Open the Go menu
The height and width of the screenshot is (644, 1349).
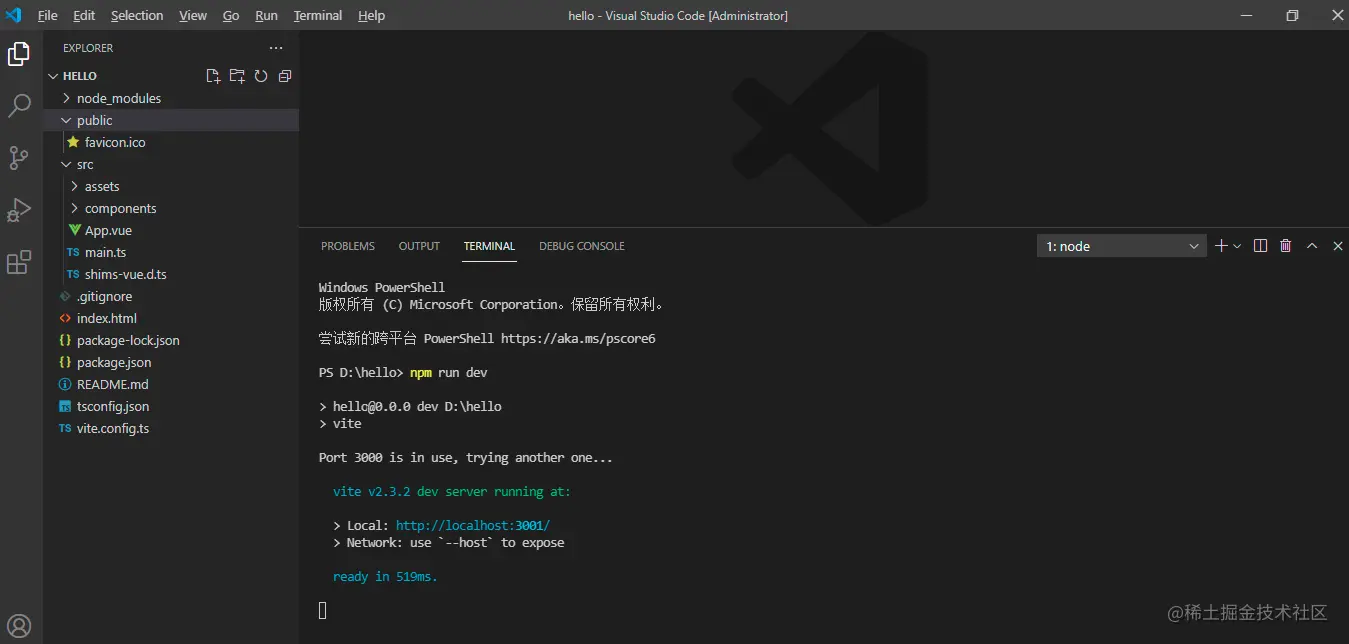point(231,15)
